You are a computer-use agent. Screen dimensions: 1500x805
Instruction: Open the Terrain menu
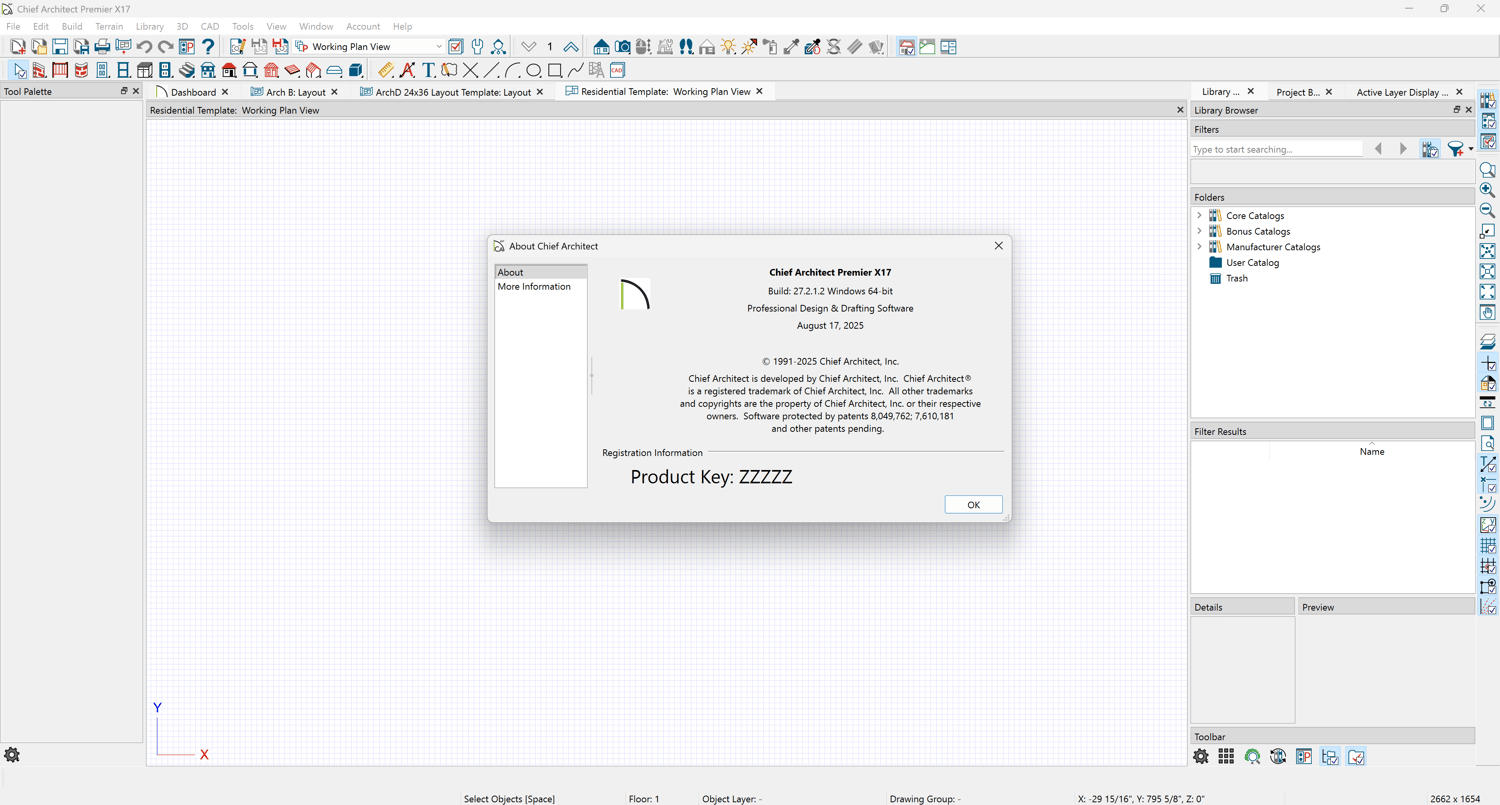point(109,26)
